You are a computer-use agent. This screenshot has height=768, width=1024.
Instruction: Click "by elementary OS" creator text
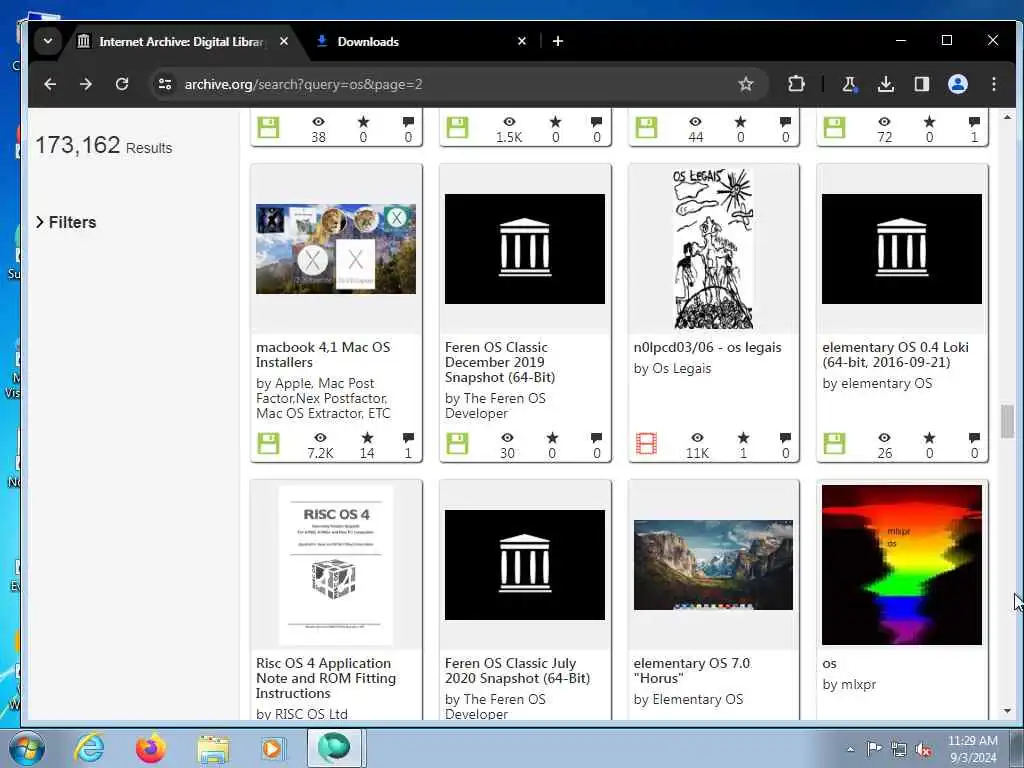click(877, 383)
